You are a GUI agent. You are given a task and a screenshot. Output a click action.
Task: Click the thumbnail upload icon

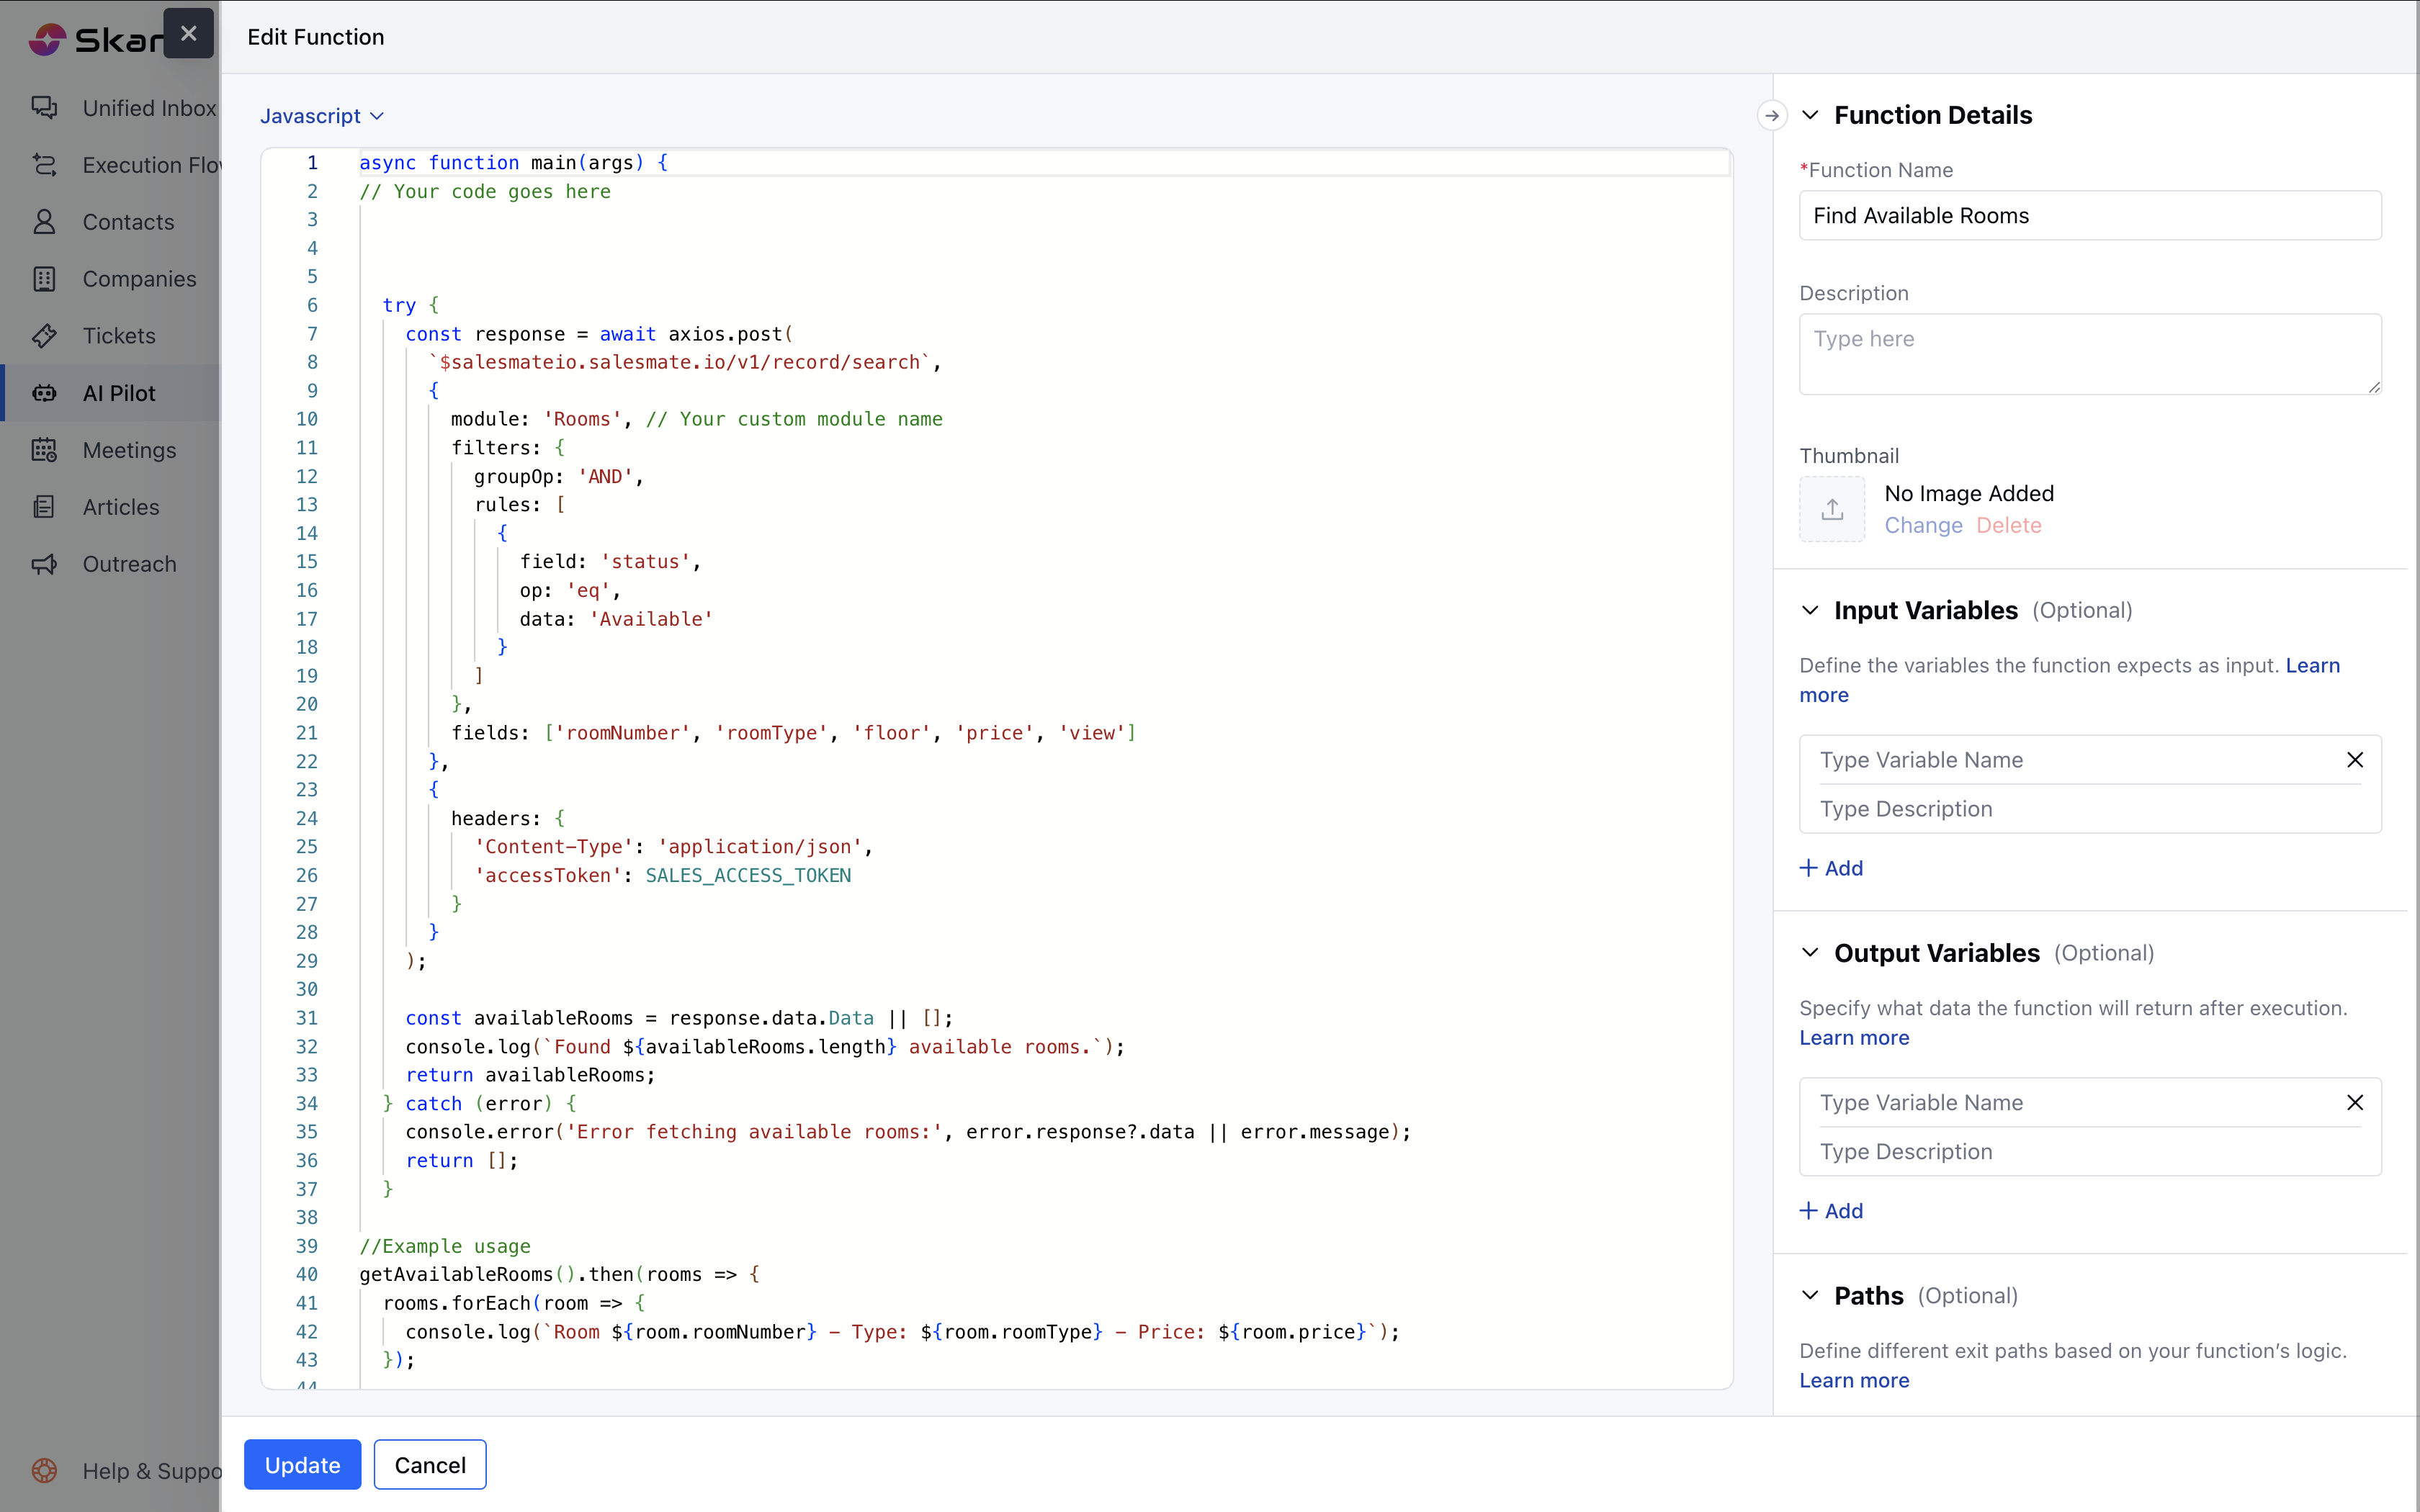1831,509
